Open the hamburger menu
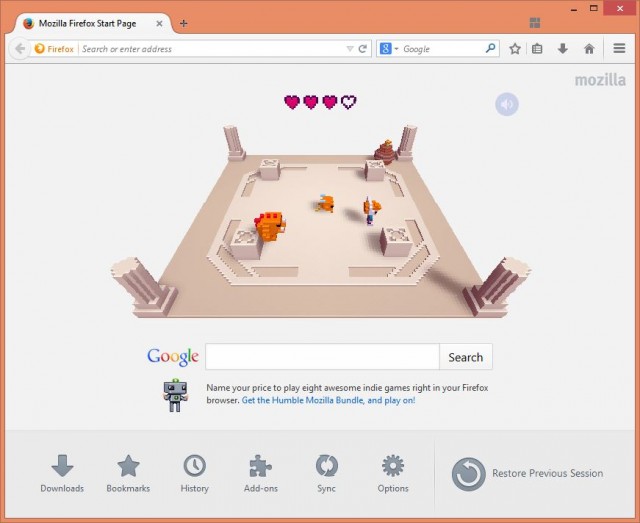This screenshot has width=640, height=523. click(619, 48)
